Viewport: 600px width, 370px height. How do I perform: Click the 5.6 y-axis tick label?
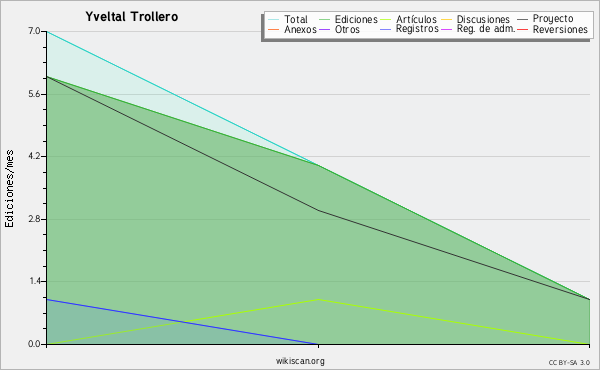tap(34, 94)
